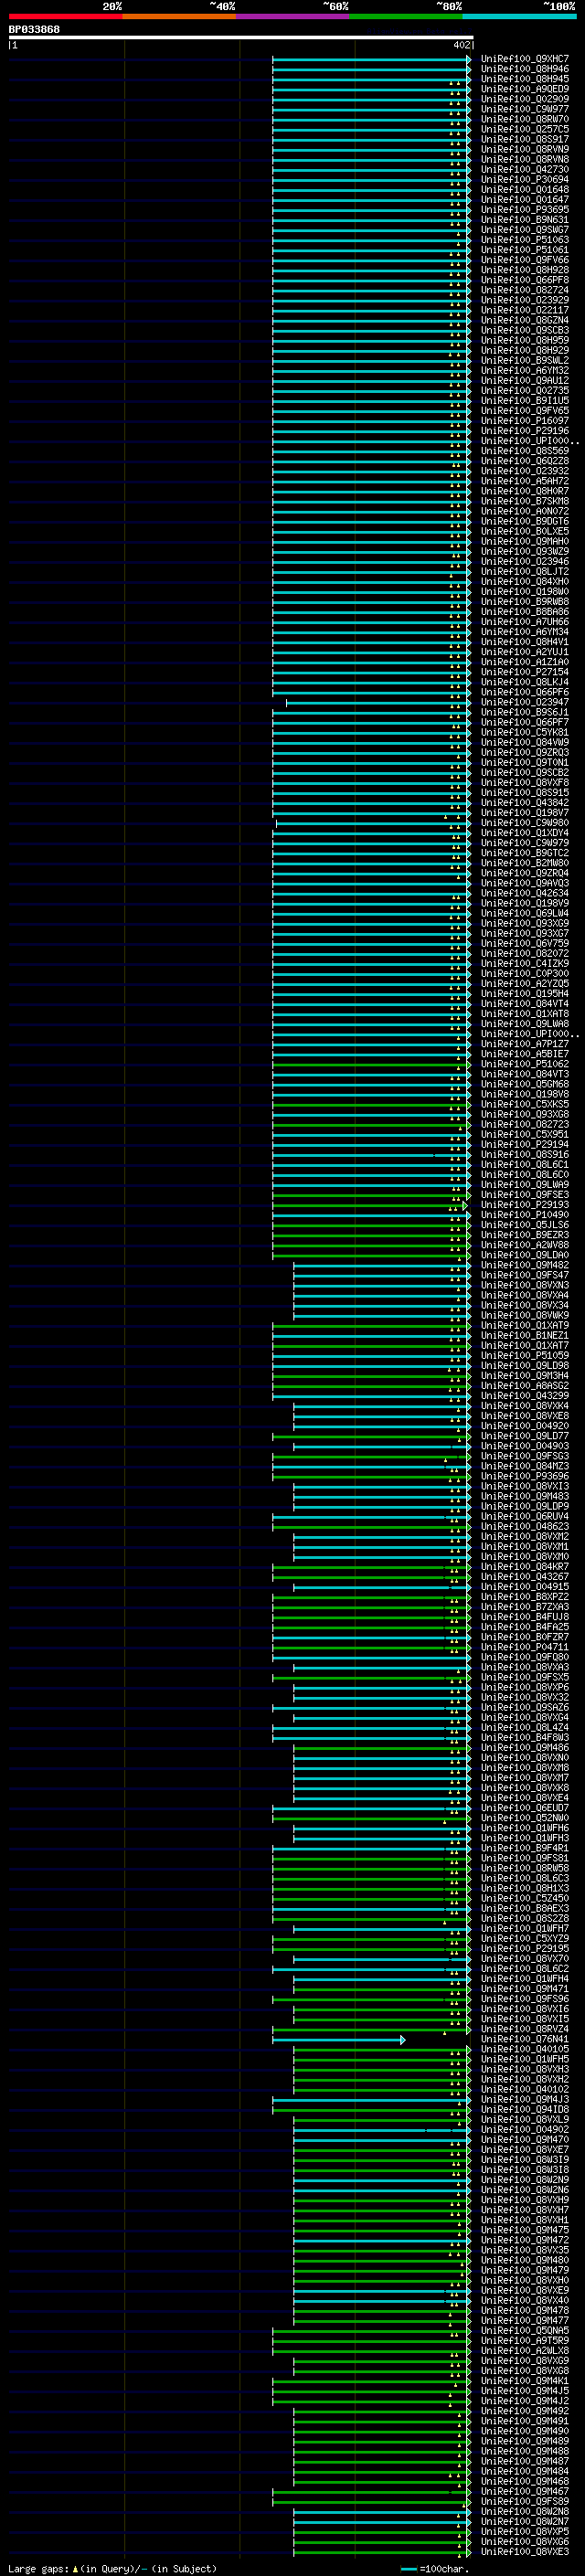Select hit label UniRef100_A8ASG2
The image size is (585, 2576).
point(525,1386)
